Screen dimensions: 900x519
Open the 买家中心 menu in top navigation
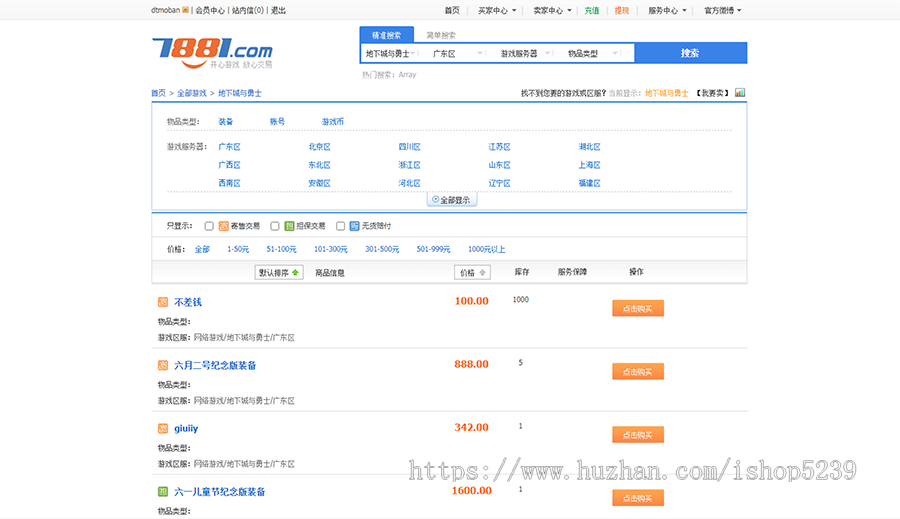[496, 11]
